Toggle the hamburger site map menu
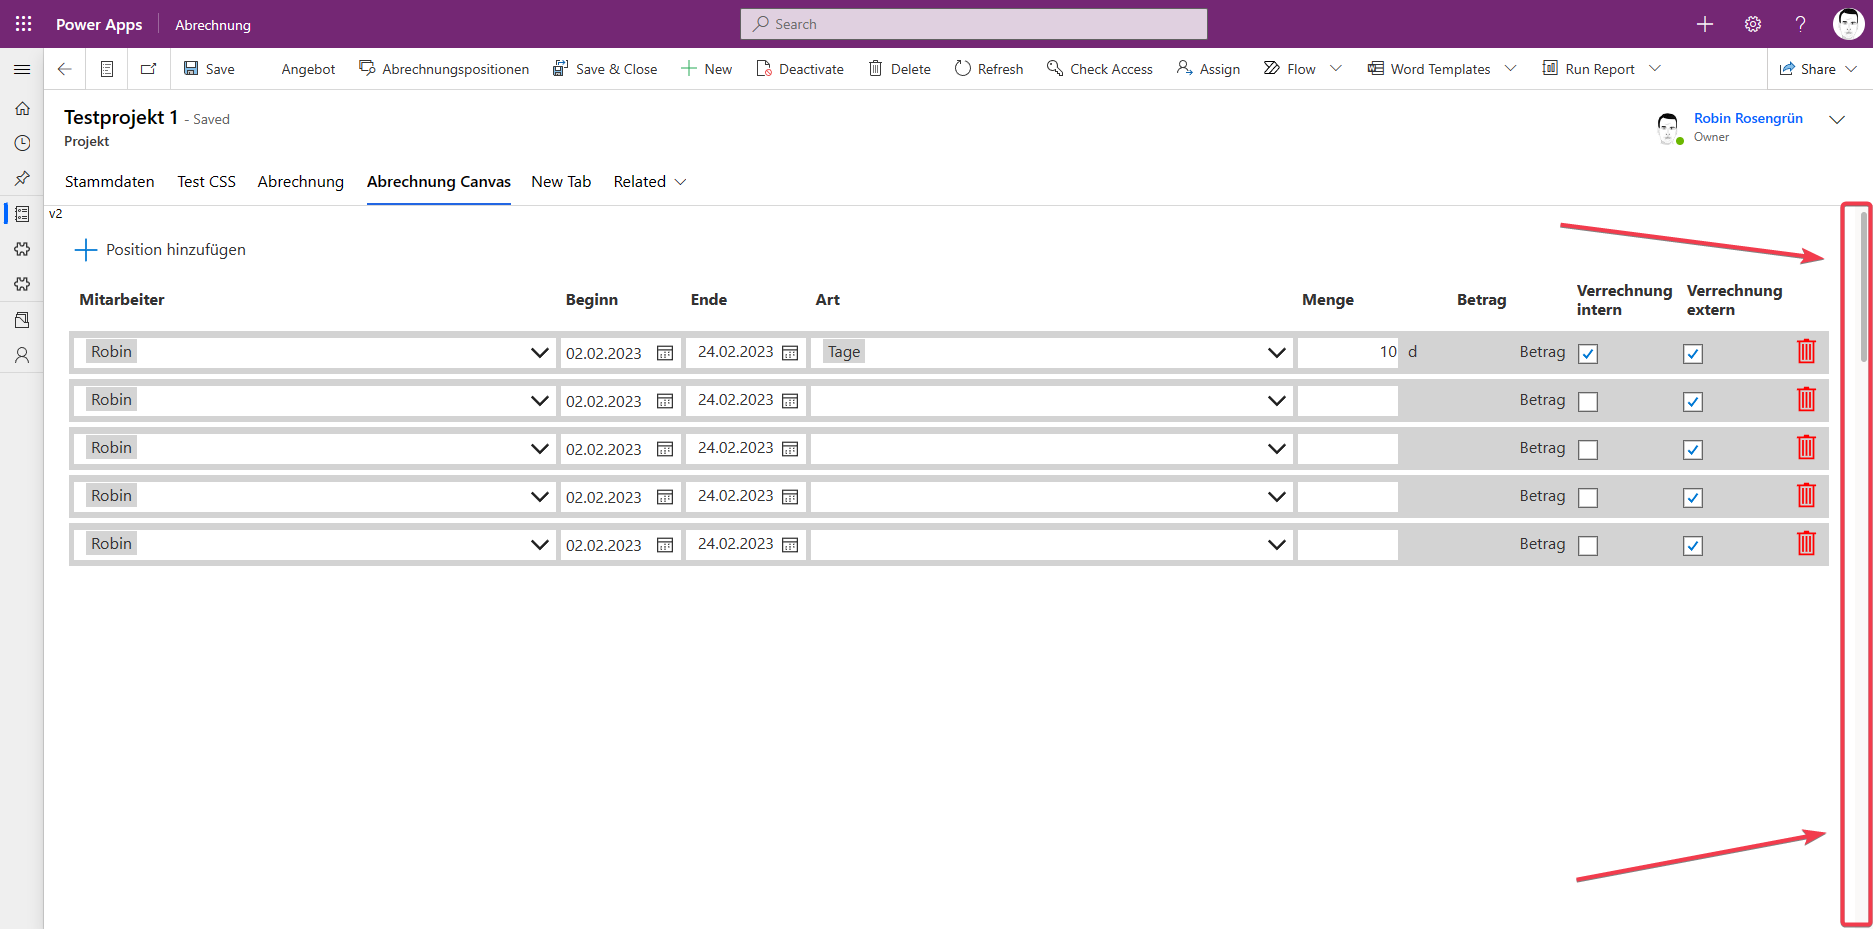Screen dimensions: 1873x929 click(x=22, y=69)
